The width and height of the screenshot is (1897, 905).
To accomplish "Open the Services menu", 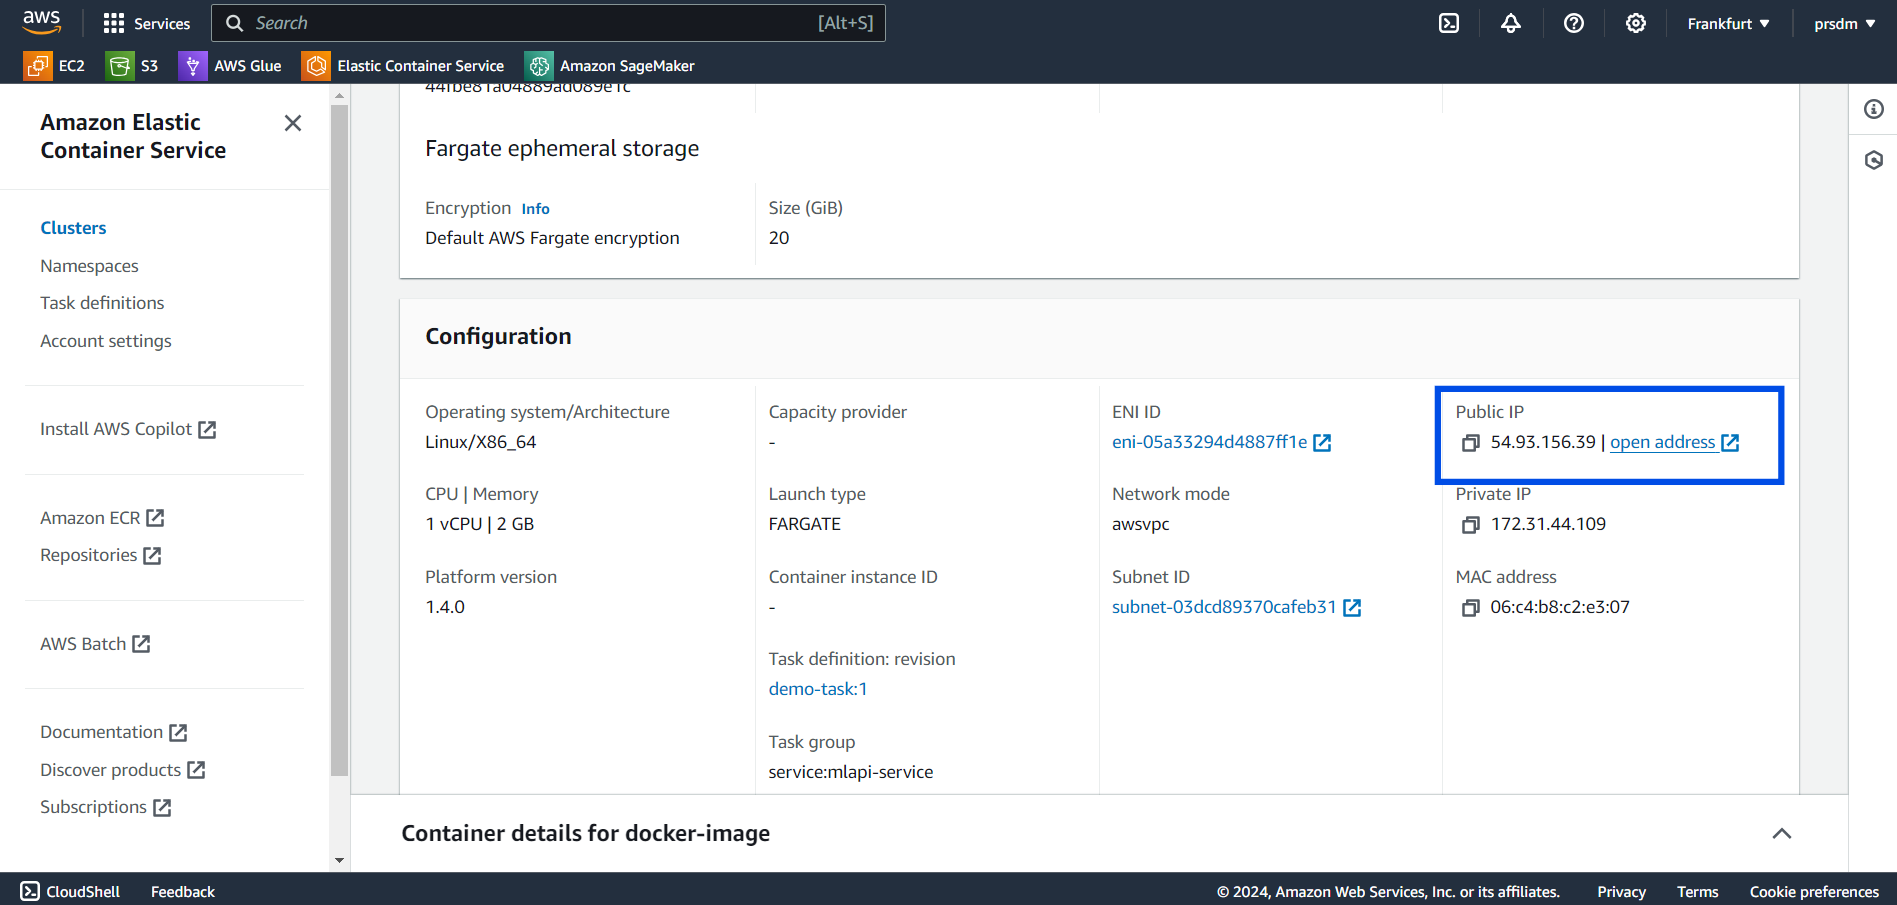I will pyautogui.click(x=147, y=23).
